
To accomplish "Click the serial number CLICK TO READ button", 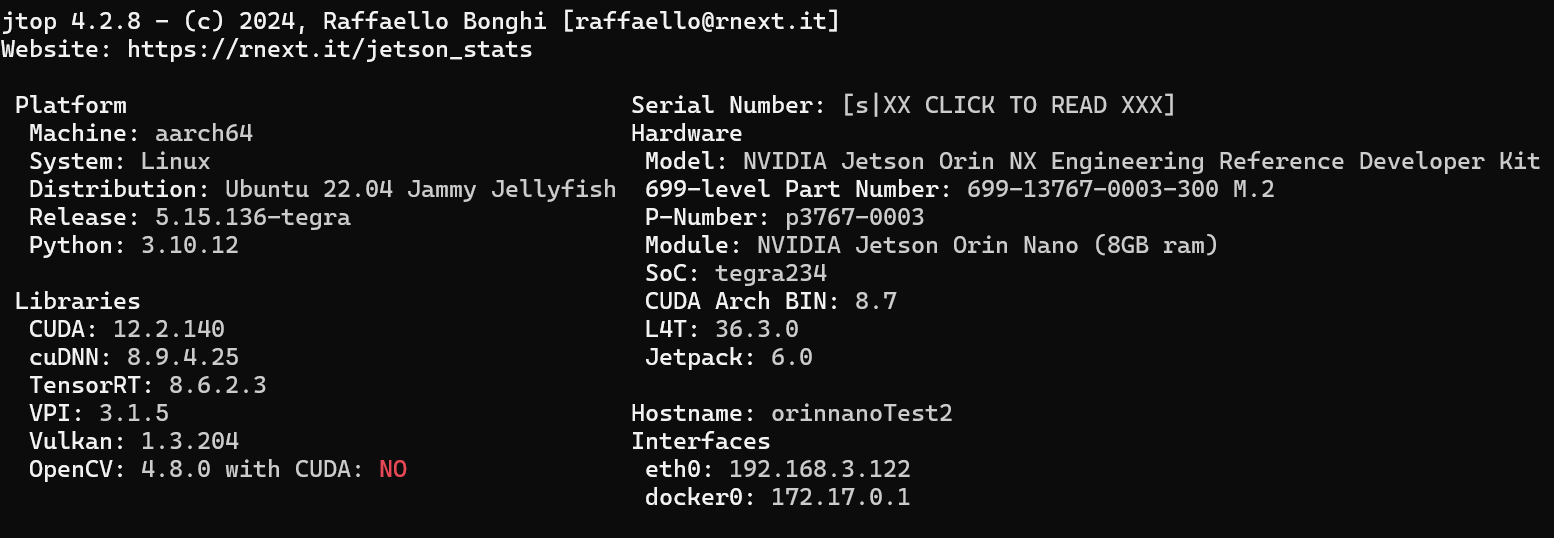I will [x=1009, y=105].
